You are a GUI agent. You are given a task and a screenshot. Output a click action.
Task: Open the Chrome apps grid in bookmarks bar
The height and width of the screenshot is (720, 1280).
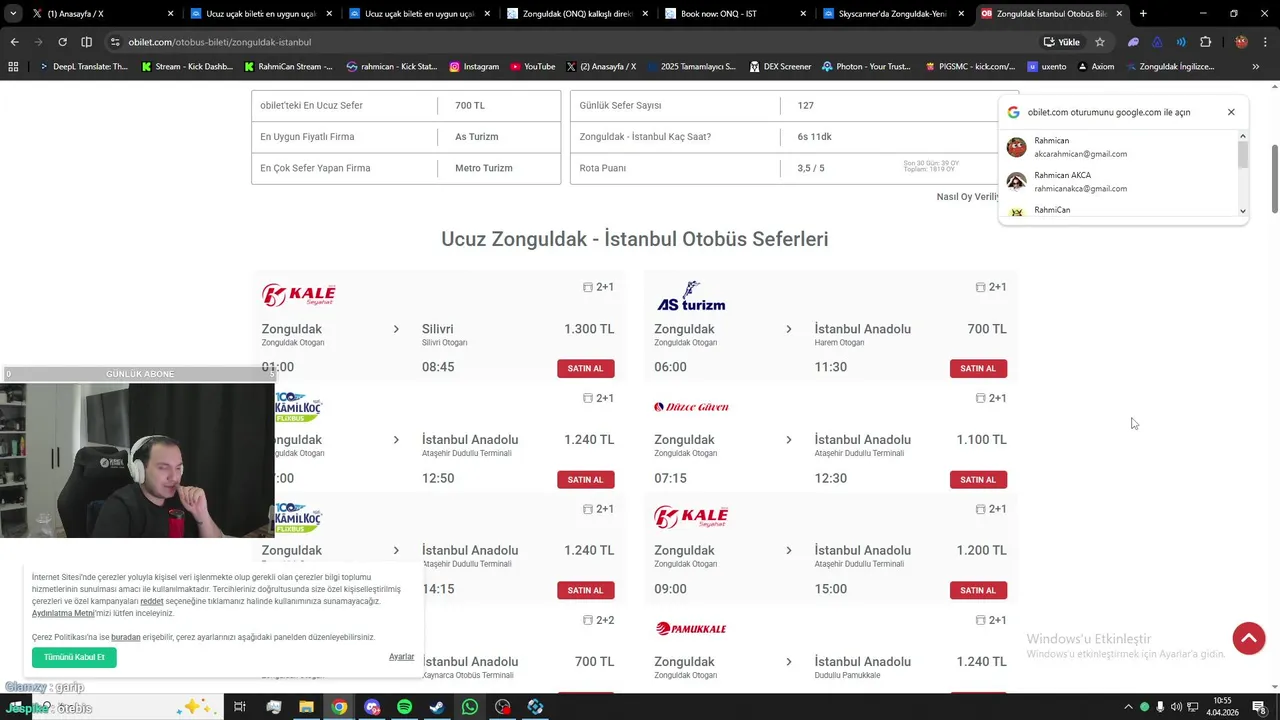click(x=13, y=66)
